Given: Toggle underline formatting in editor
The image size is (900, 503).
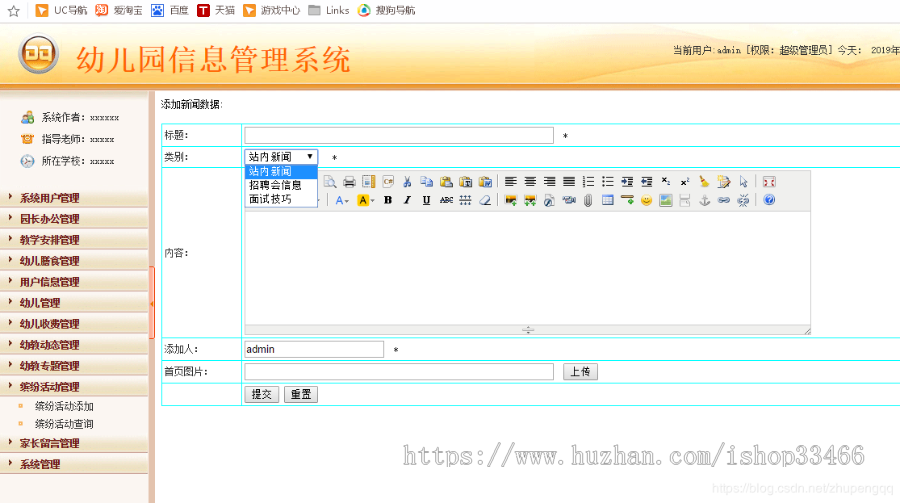Looking at the screenshot, I should (426, 200).
